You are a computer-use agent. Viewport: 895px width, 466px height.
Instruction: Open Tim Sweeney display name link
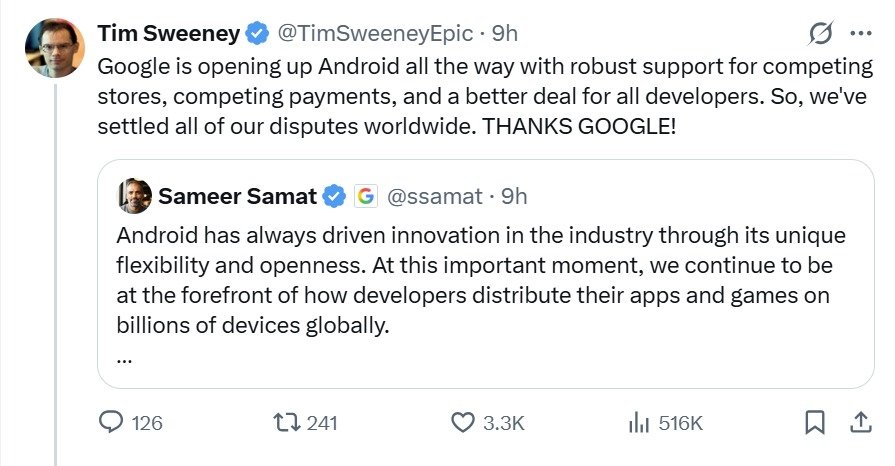coord(168,33)
